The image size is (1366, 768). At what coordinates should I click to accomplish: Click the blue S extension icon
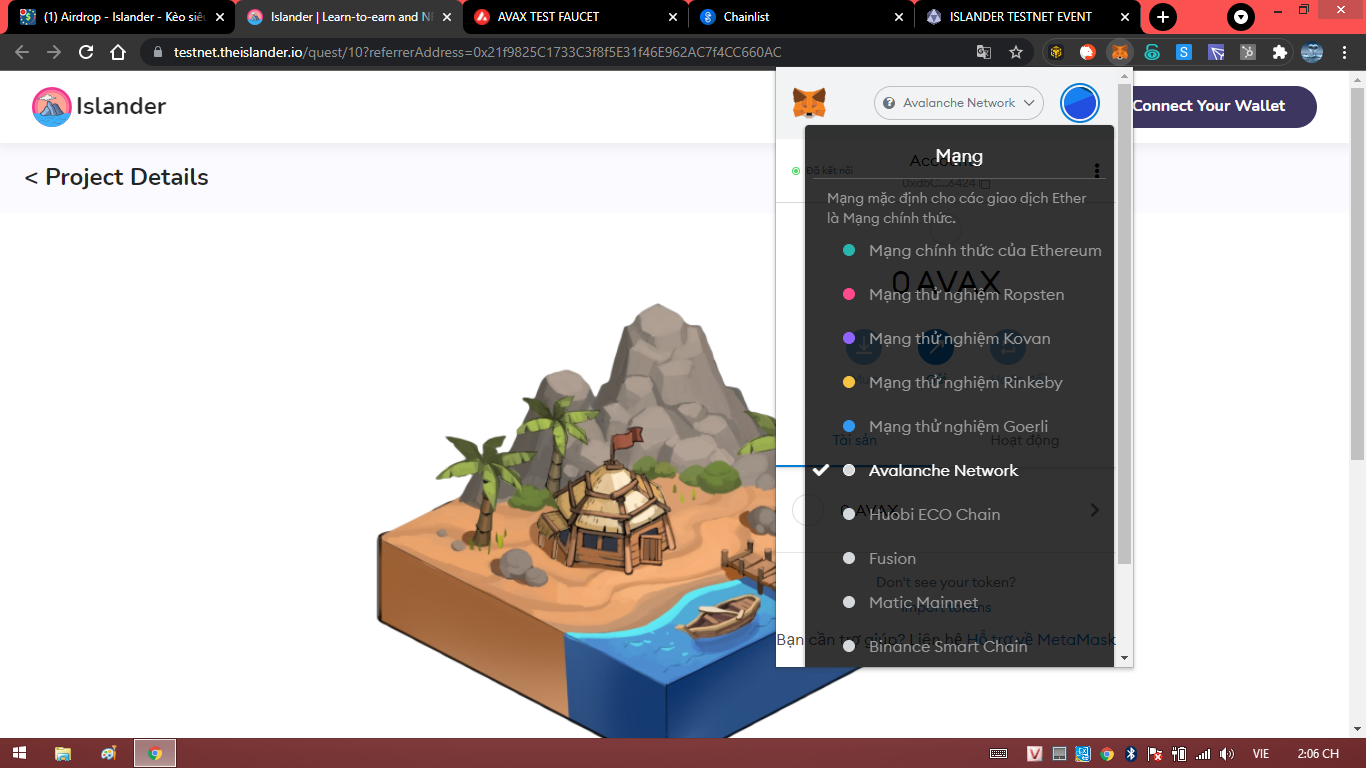point(1184,52)
